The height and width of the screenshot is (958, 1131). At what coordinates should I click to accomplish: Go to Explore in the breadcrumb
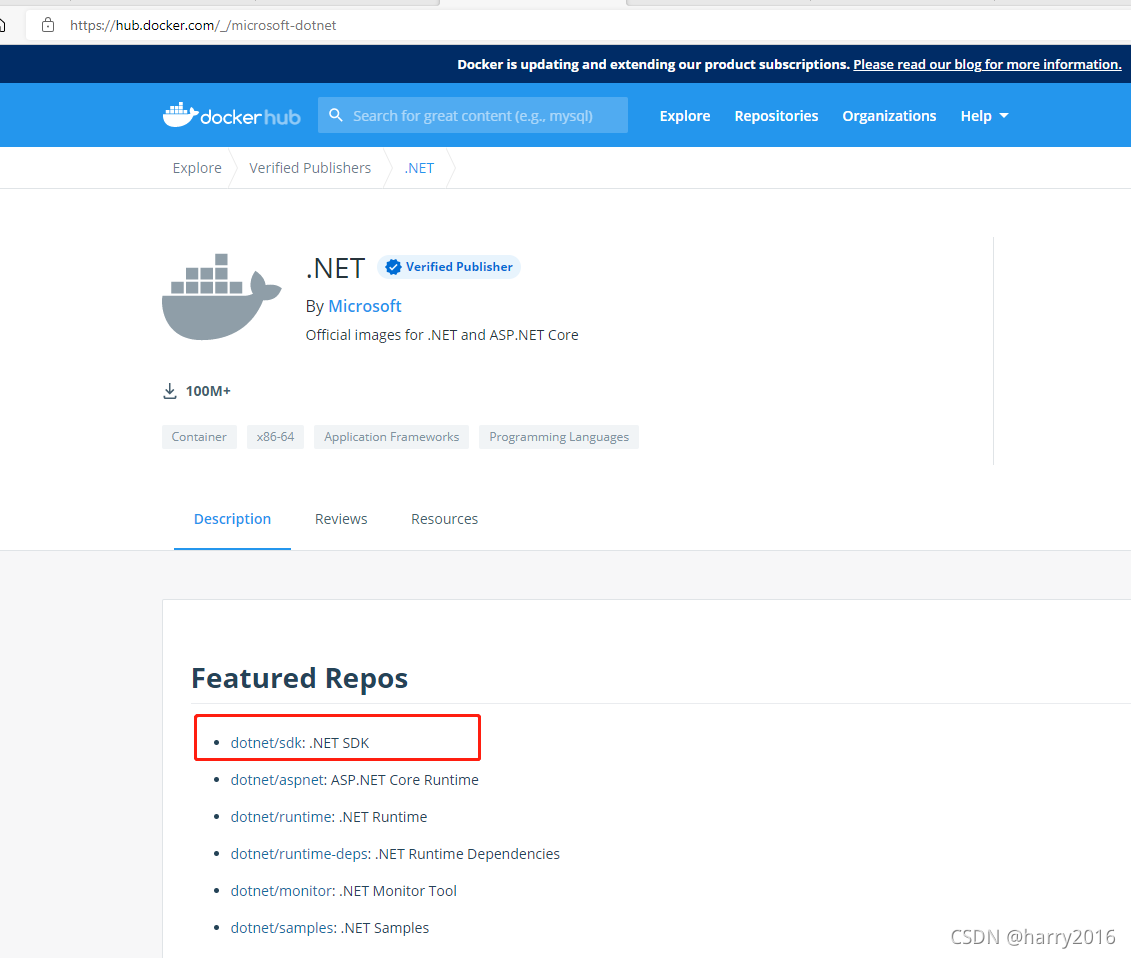tap(197, 168)
